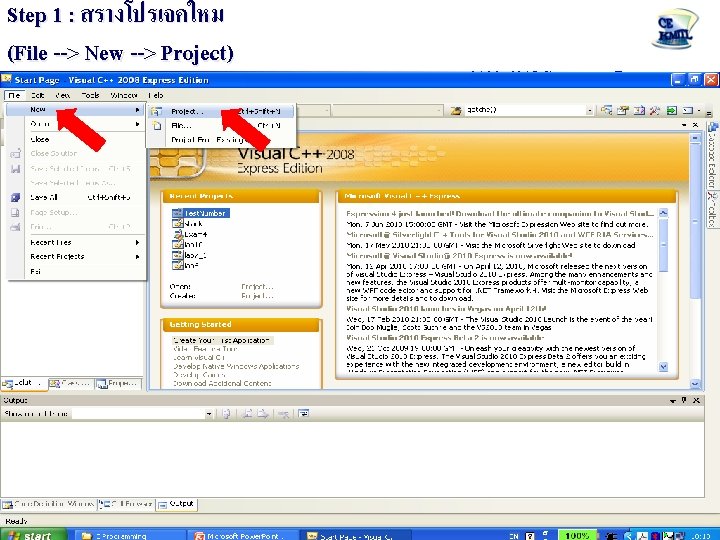Choose Project... from the New submenu
This screenshot has height=540, width=720.
(x=221, y=111)
